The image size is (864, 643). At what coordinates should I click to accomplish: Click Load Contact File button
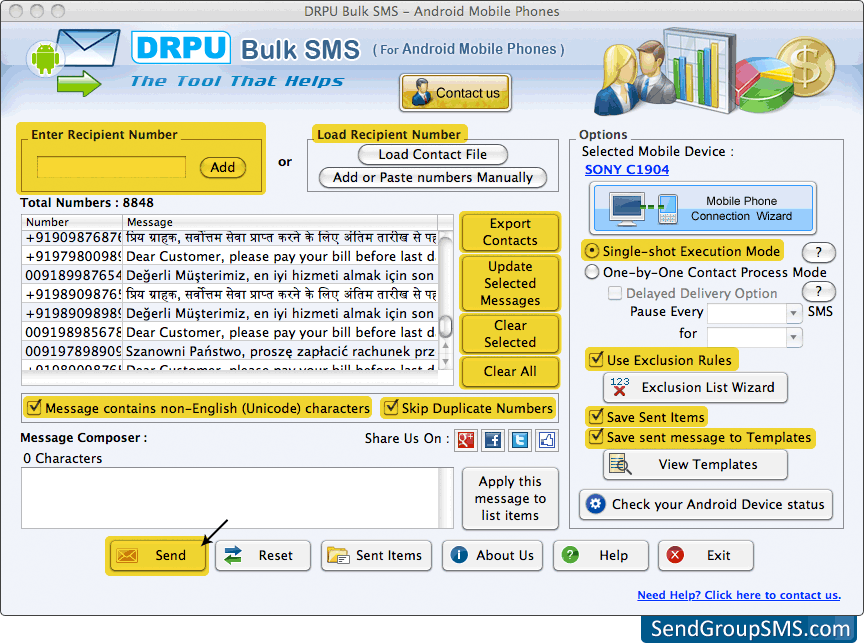[x=433, y=154]
